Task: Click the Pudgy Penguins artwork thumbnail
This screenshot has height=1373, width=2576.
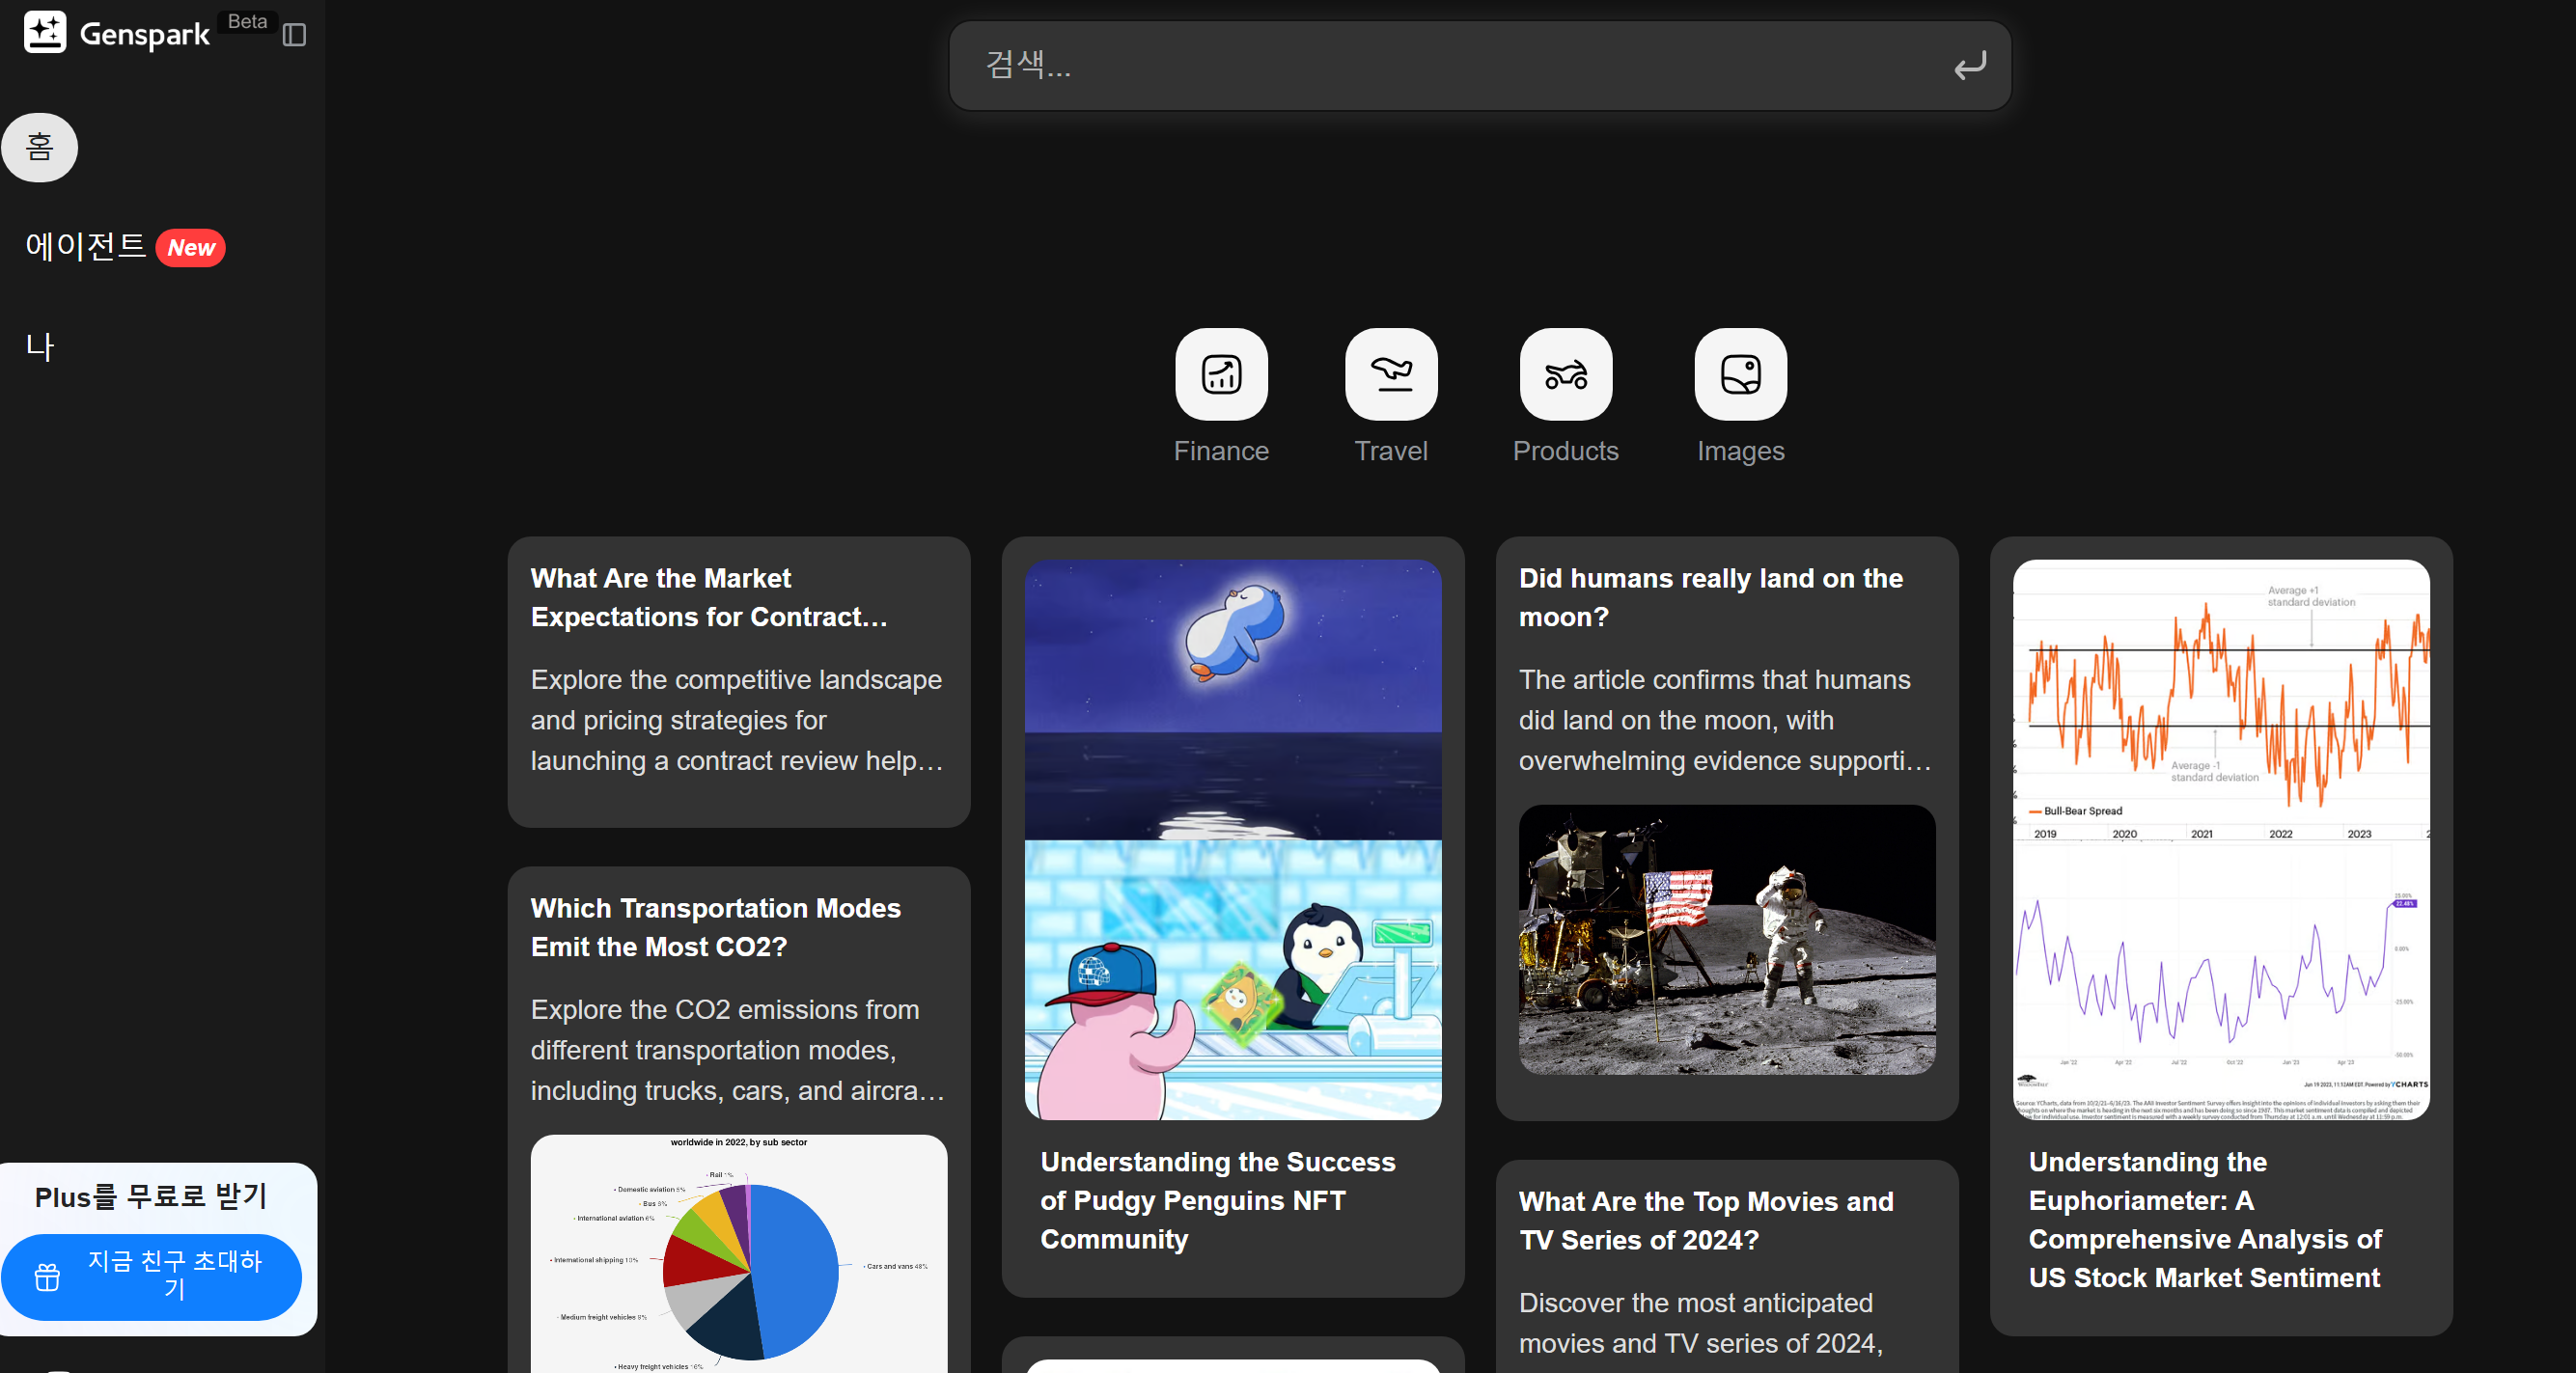Action: pyautogui.click(x=1232, y=838)
